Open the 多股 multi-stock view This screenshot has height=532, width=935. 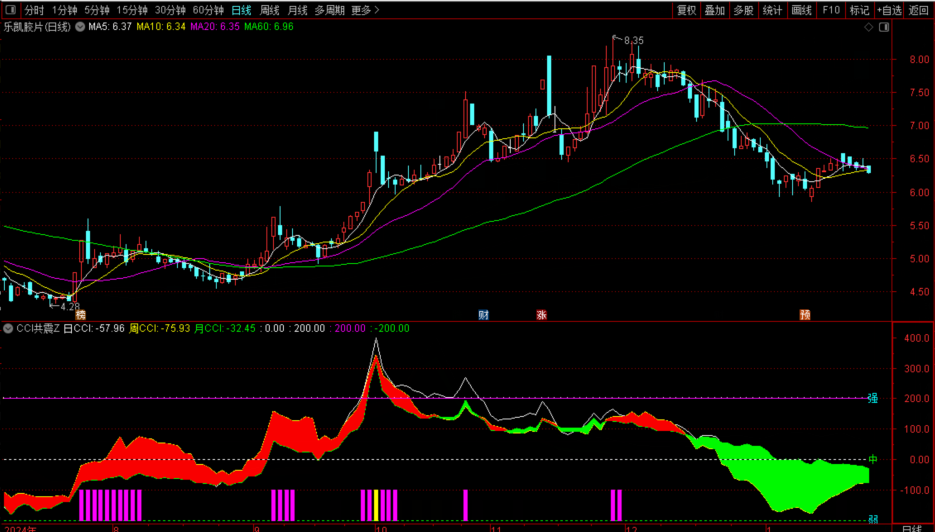tap(743, 10)
